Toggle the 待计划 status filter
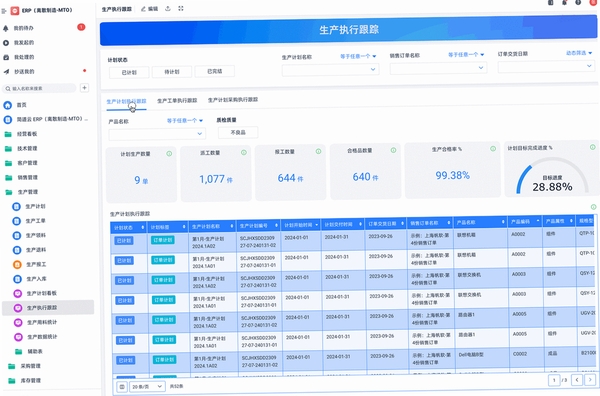This screenshot has width=600, height=396. (x=172, y=72)
